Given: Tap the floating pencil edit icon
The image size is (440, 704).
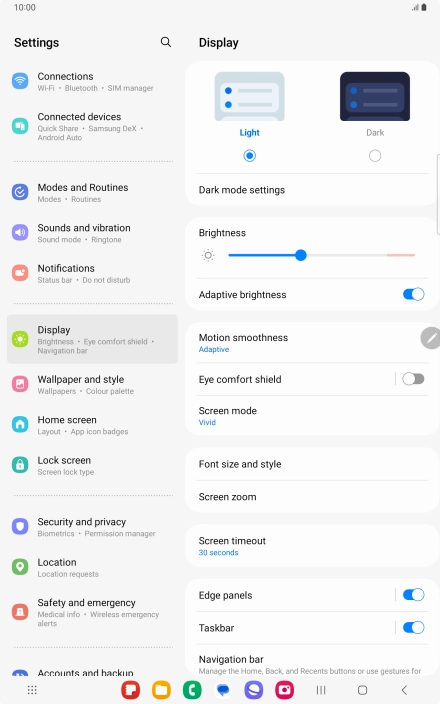Looking at the screenshot, I should click(x=431, y=338).
